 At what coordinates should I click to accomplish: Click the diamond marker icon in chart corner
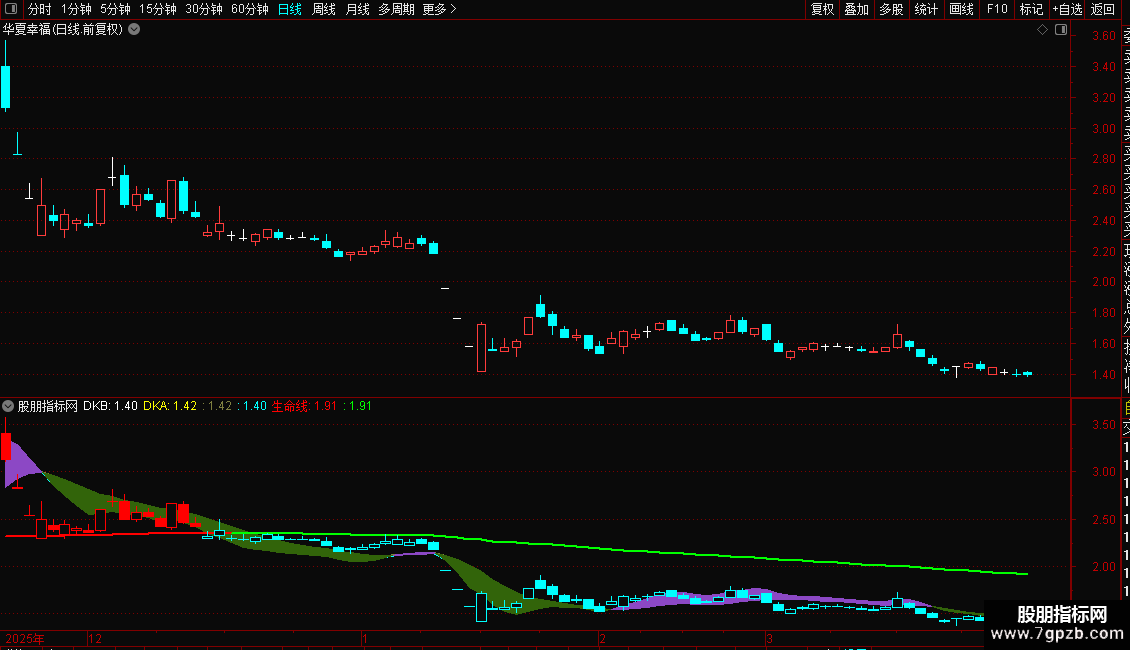[x=1042, y=30]
